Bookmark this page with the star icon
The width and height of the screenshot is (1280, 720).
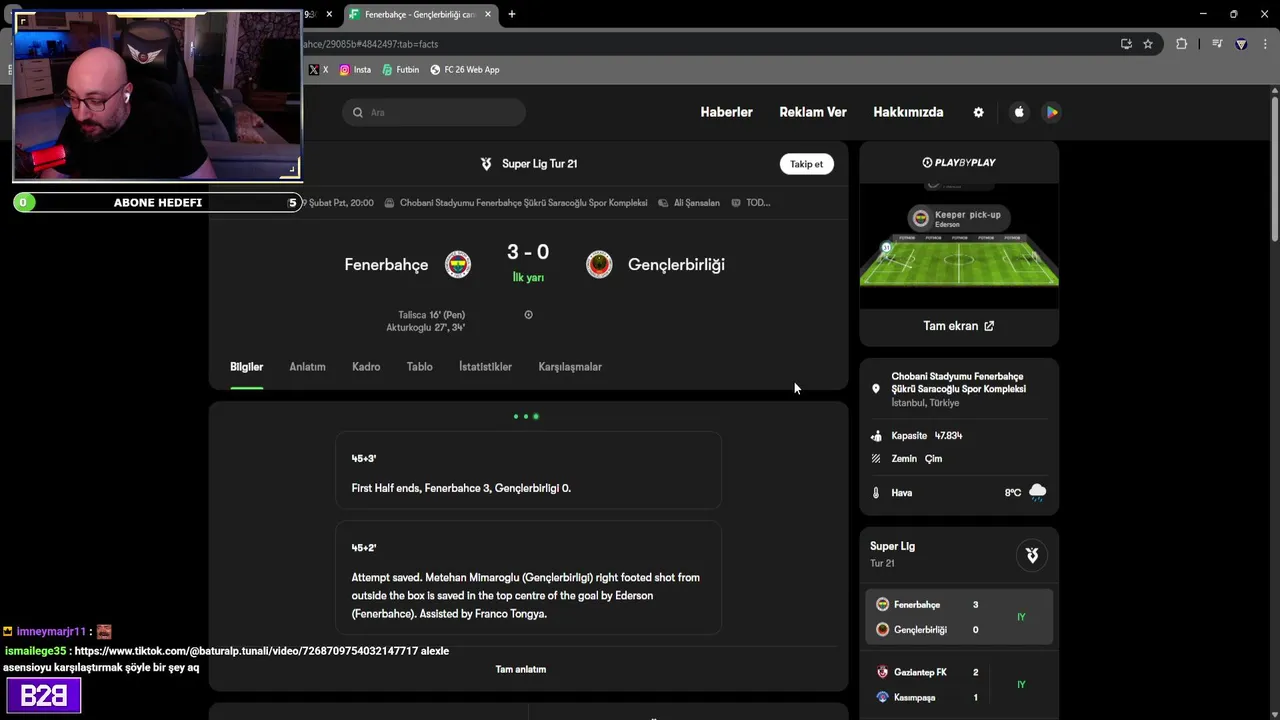(1148, 44)
